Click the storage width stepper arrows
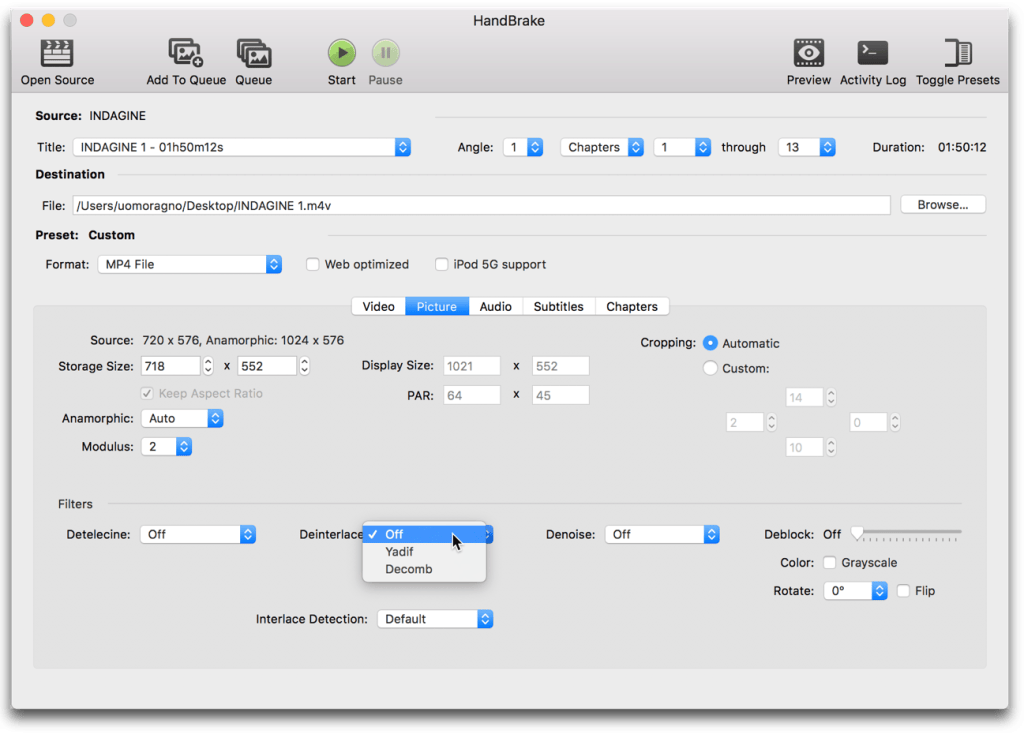 click(208, 366)
